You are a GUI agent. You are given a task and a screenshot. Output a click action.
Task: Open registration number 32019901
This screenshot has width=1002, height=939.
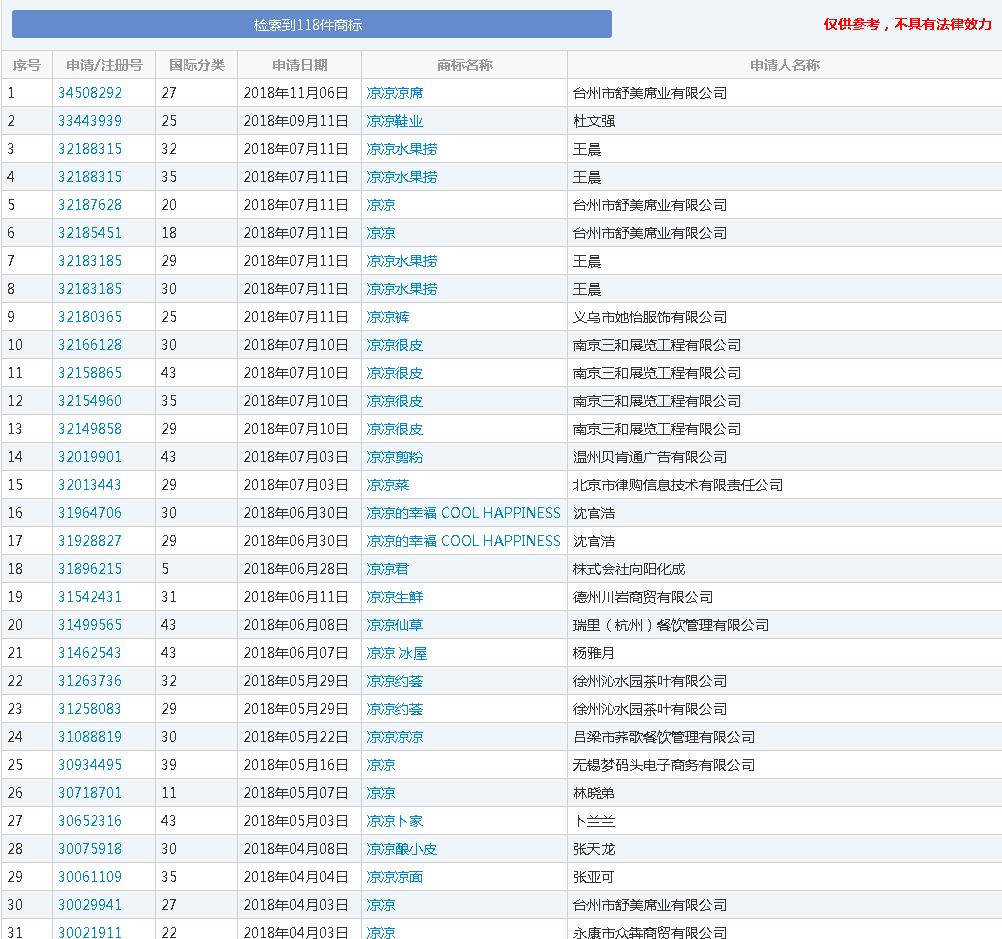90,457
